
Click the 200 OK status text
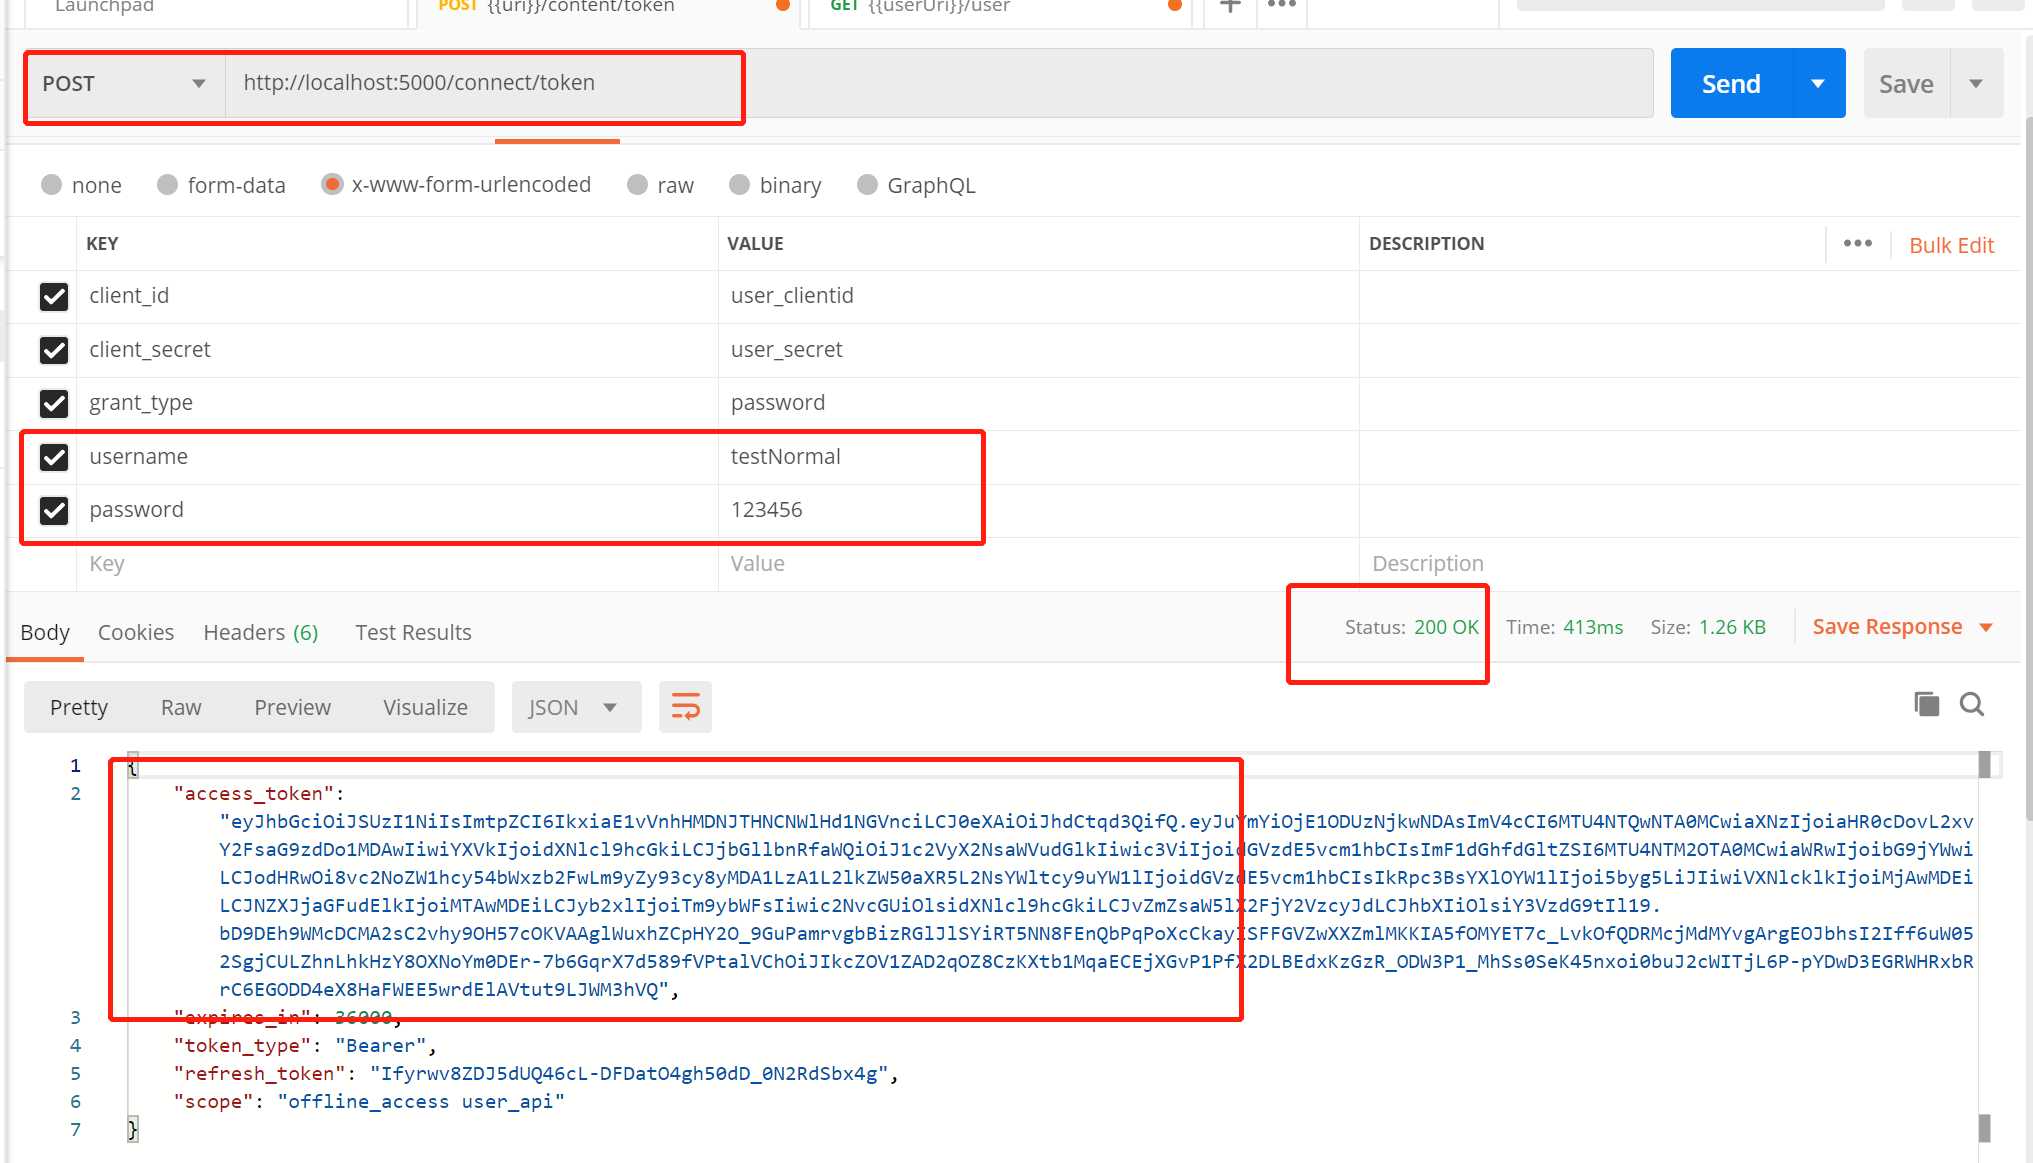click(x=1446, y=627)
